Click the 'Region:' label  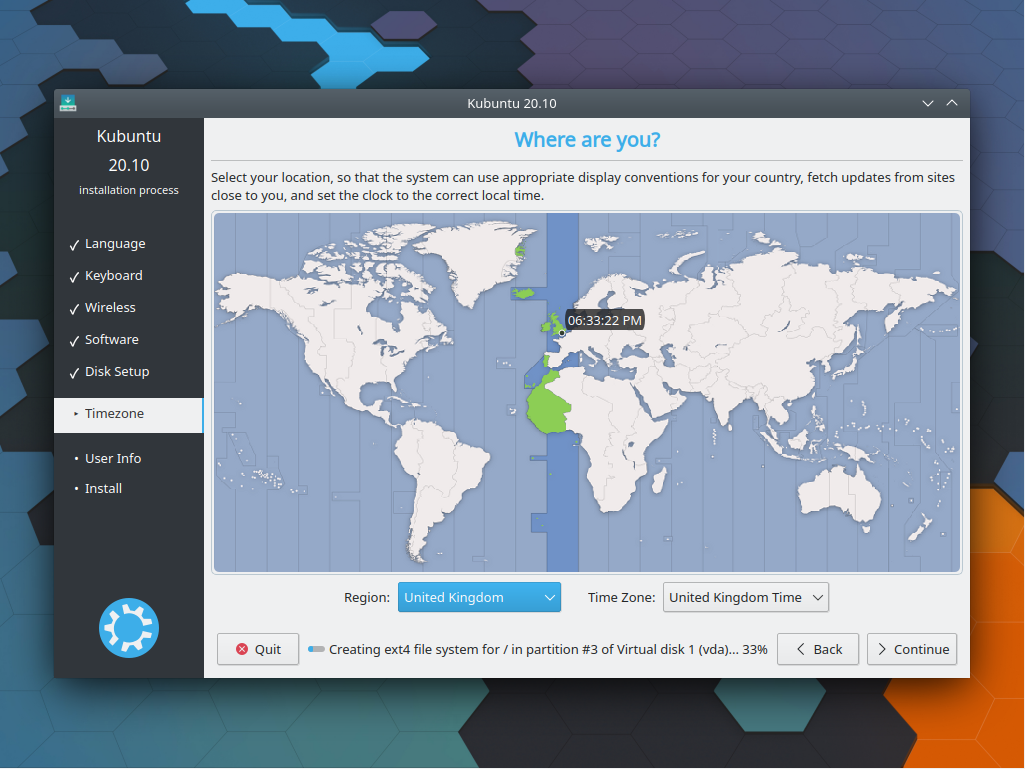click(x=367, y=597)
